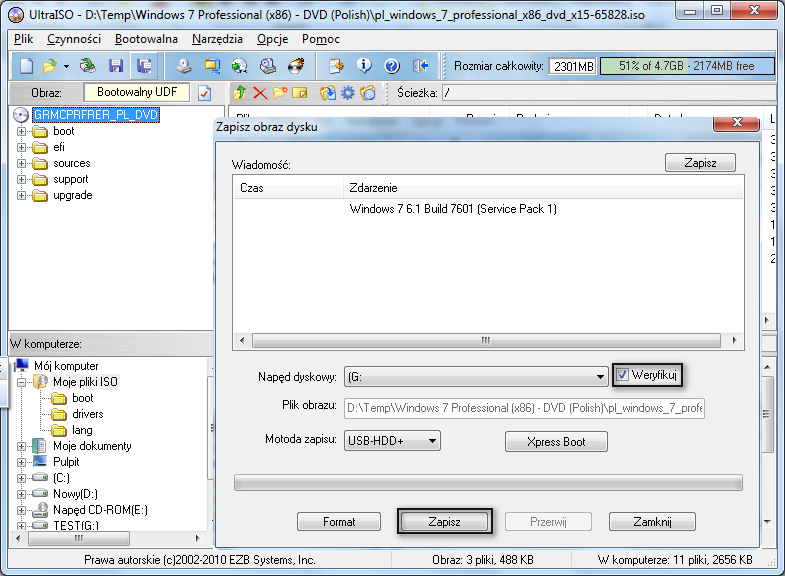Click the Register notepad icon in toolbar
785x576 pixels.
(x=336, y=66)
